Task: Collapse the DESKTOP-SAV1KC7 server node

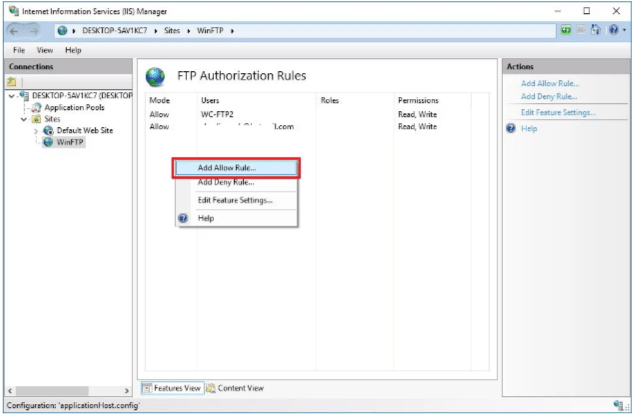Action: 11,96
